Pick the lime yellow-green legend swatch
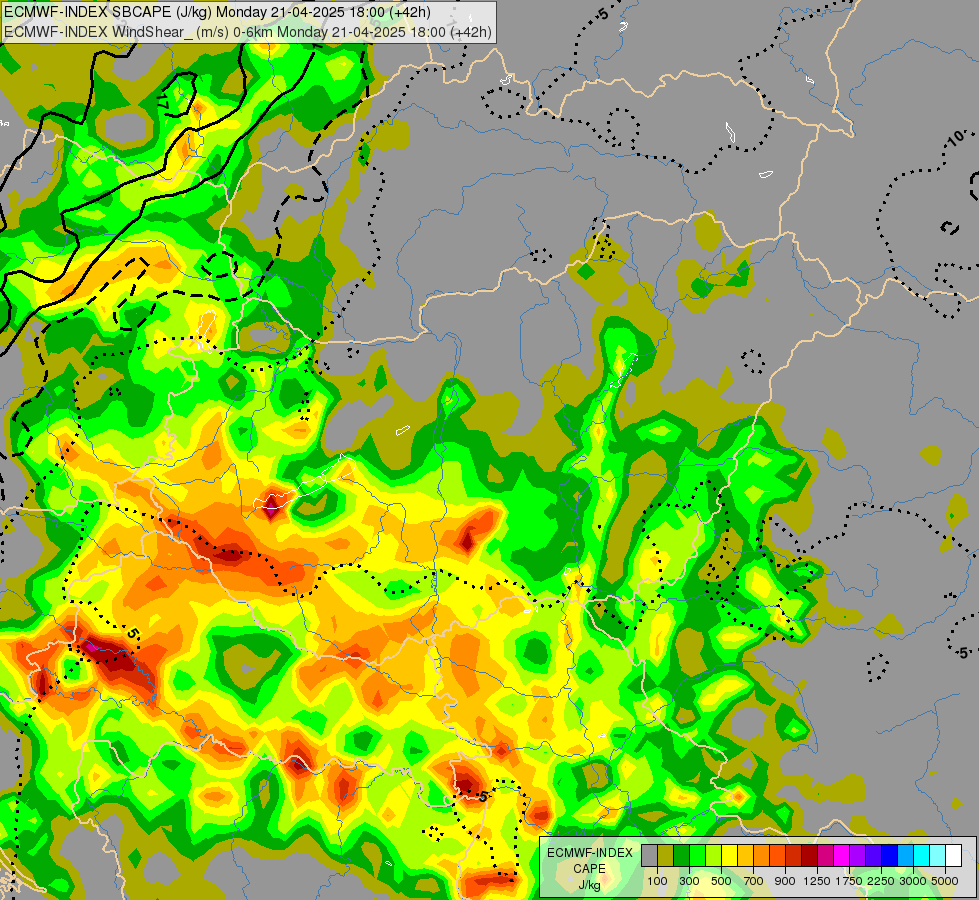 click(x=714, y=856)
